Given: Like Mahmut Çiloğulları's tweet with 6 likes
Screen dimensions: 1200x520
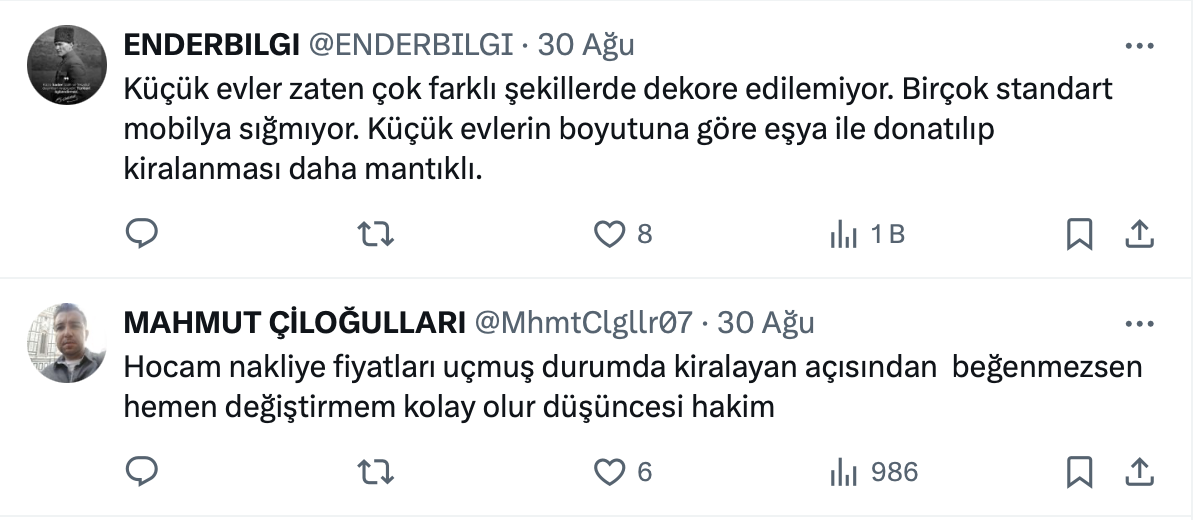Looking at the screenshot, I should coord(609,471).
